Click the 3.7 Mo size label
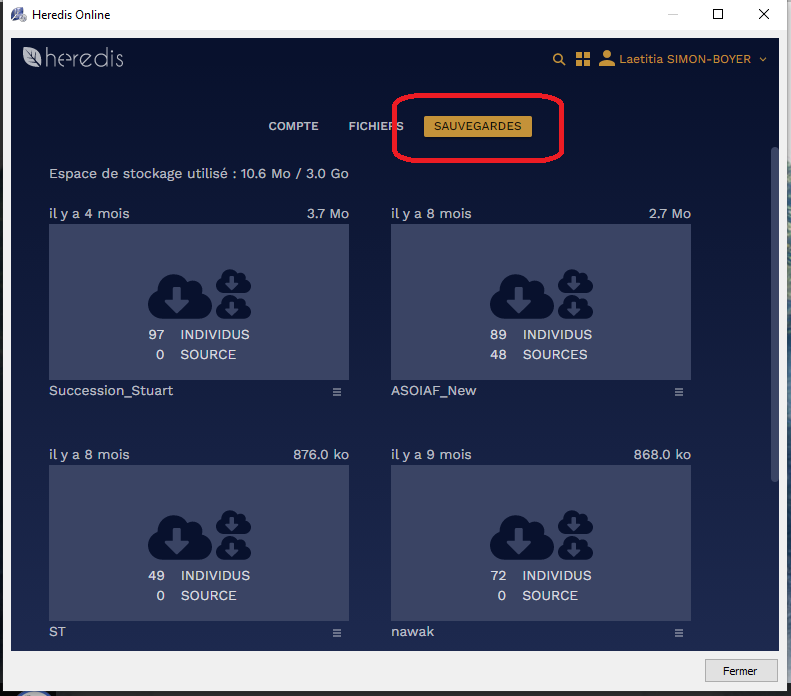The width and height of the screenshot is (791, 696). (x=328, y=214)
